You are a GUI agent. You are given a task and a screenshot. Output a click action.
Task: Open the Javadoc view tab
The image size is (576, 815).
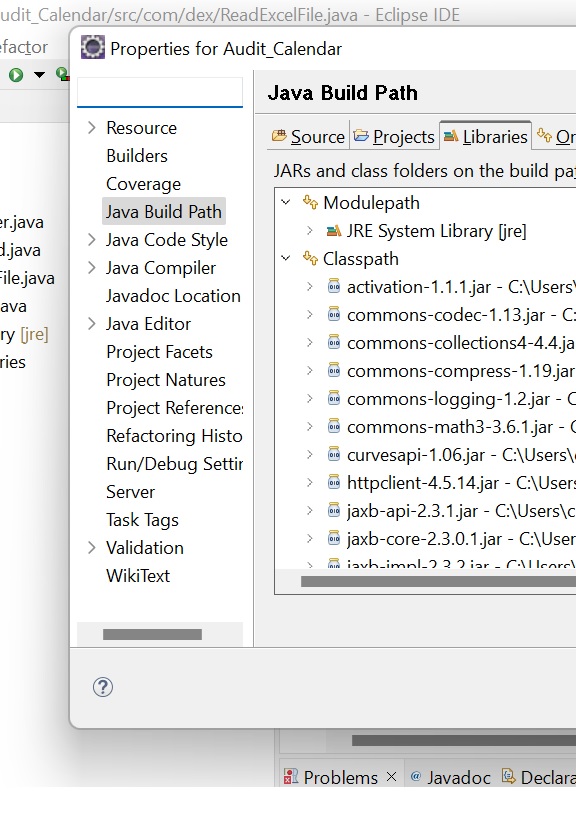click(x=450, y=777)
